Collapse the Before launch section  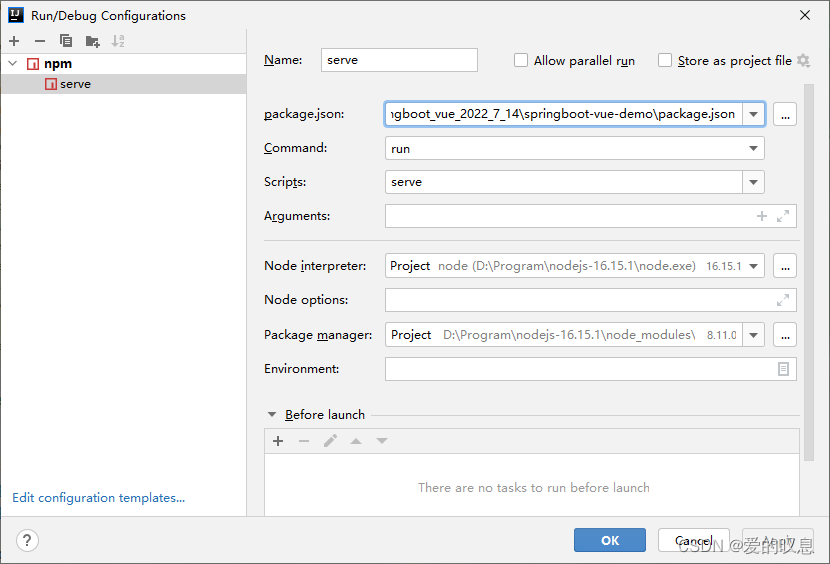(272, 415)
